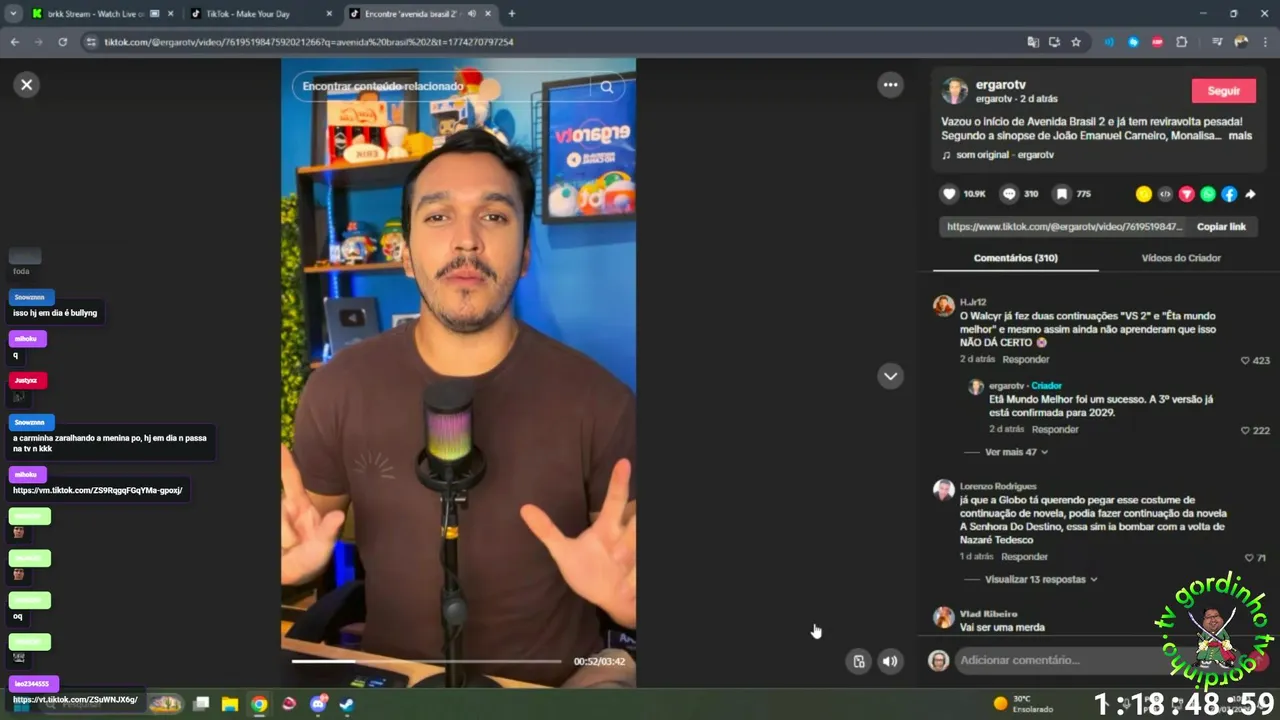
Task: Open the embed code icon
Action: 1165,194
